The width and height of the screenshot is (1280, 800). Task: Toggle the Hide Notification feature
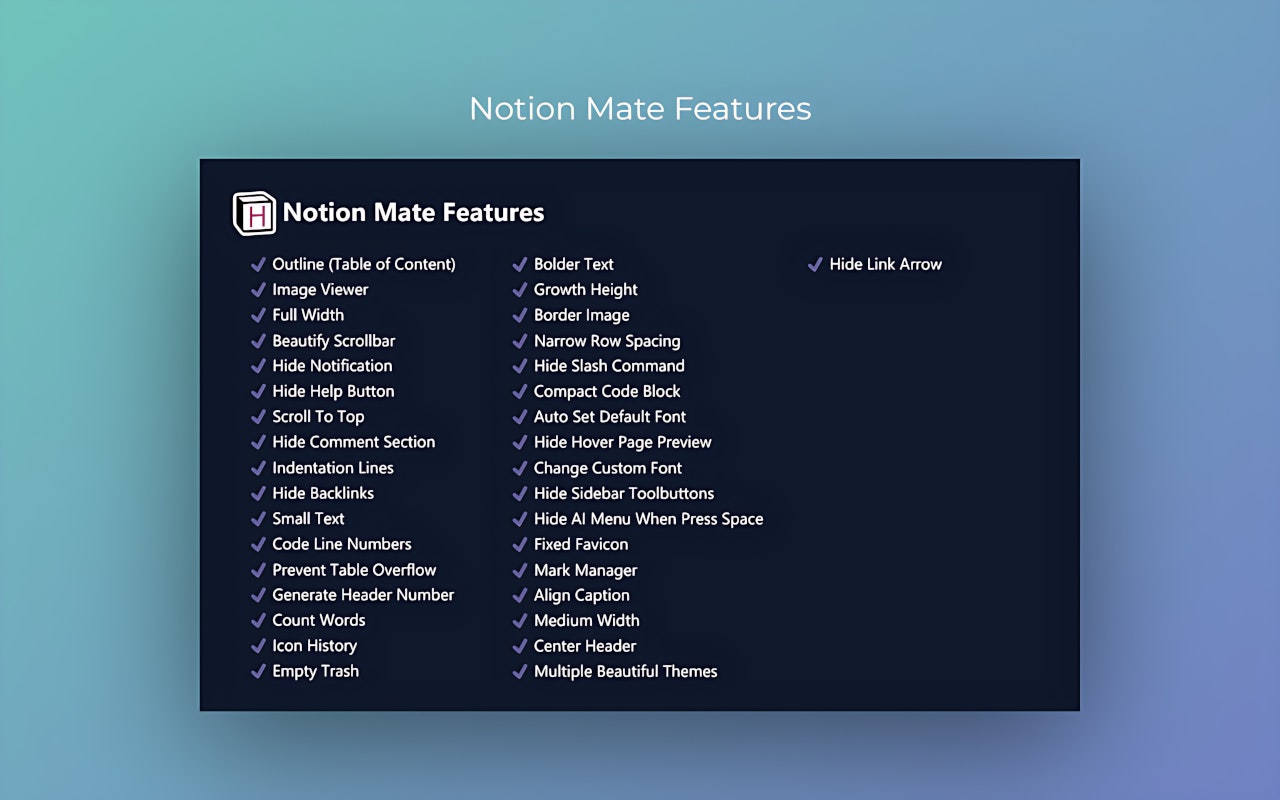331,365
